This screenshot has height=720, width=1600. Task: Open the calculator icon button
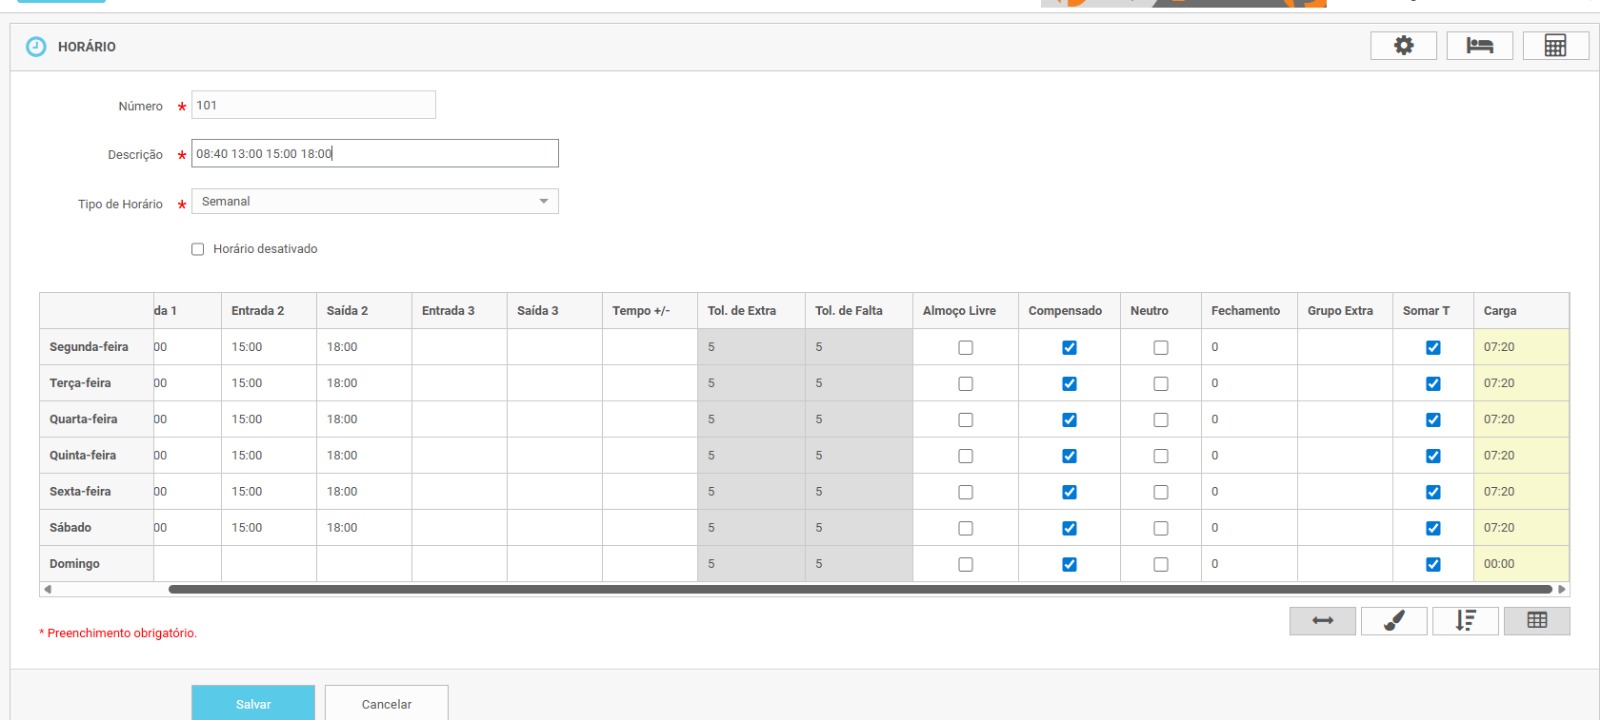pyautogui.click(x=1555, y=46)
